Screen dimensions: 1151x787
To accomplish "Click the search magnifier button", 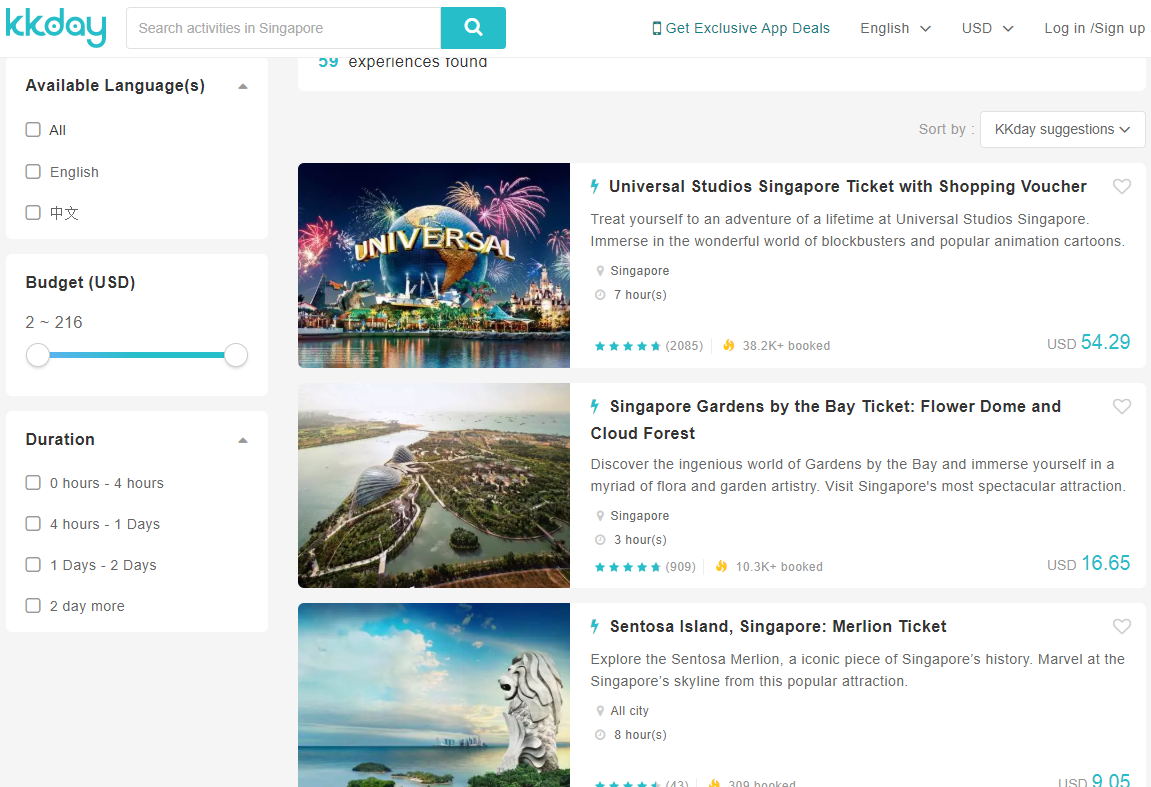I will click(x=473, y=28).
